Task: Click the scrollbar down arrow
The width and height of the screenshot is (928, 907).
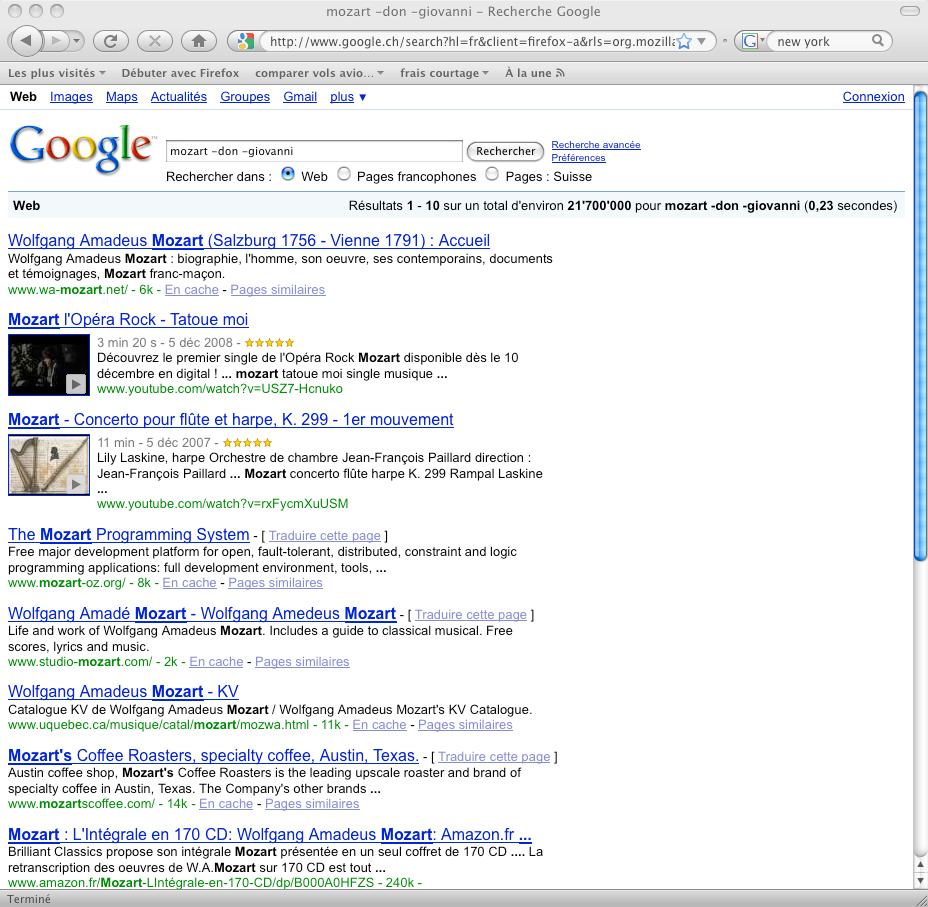Action: tap(920, 880)
